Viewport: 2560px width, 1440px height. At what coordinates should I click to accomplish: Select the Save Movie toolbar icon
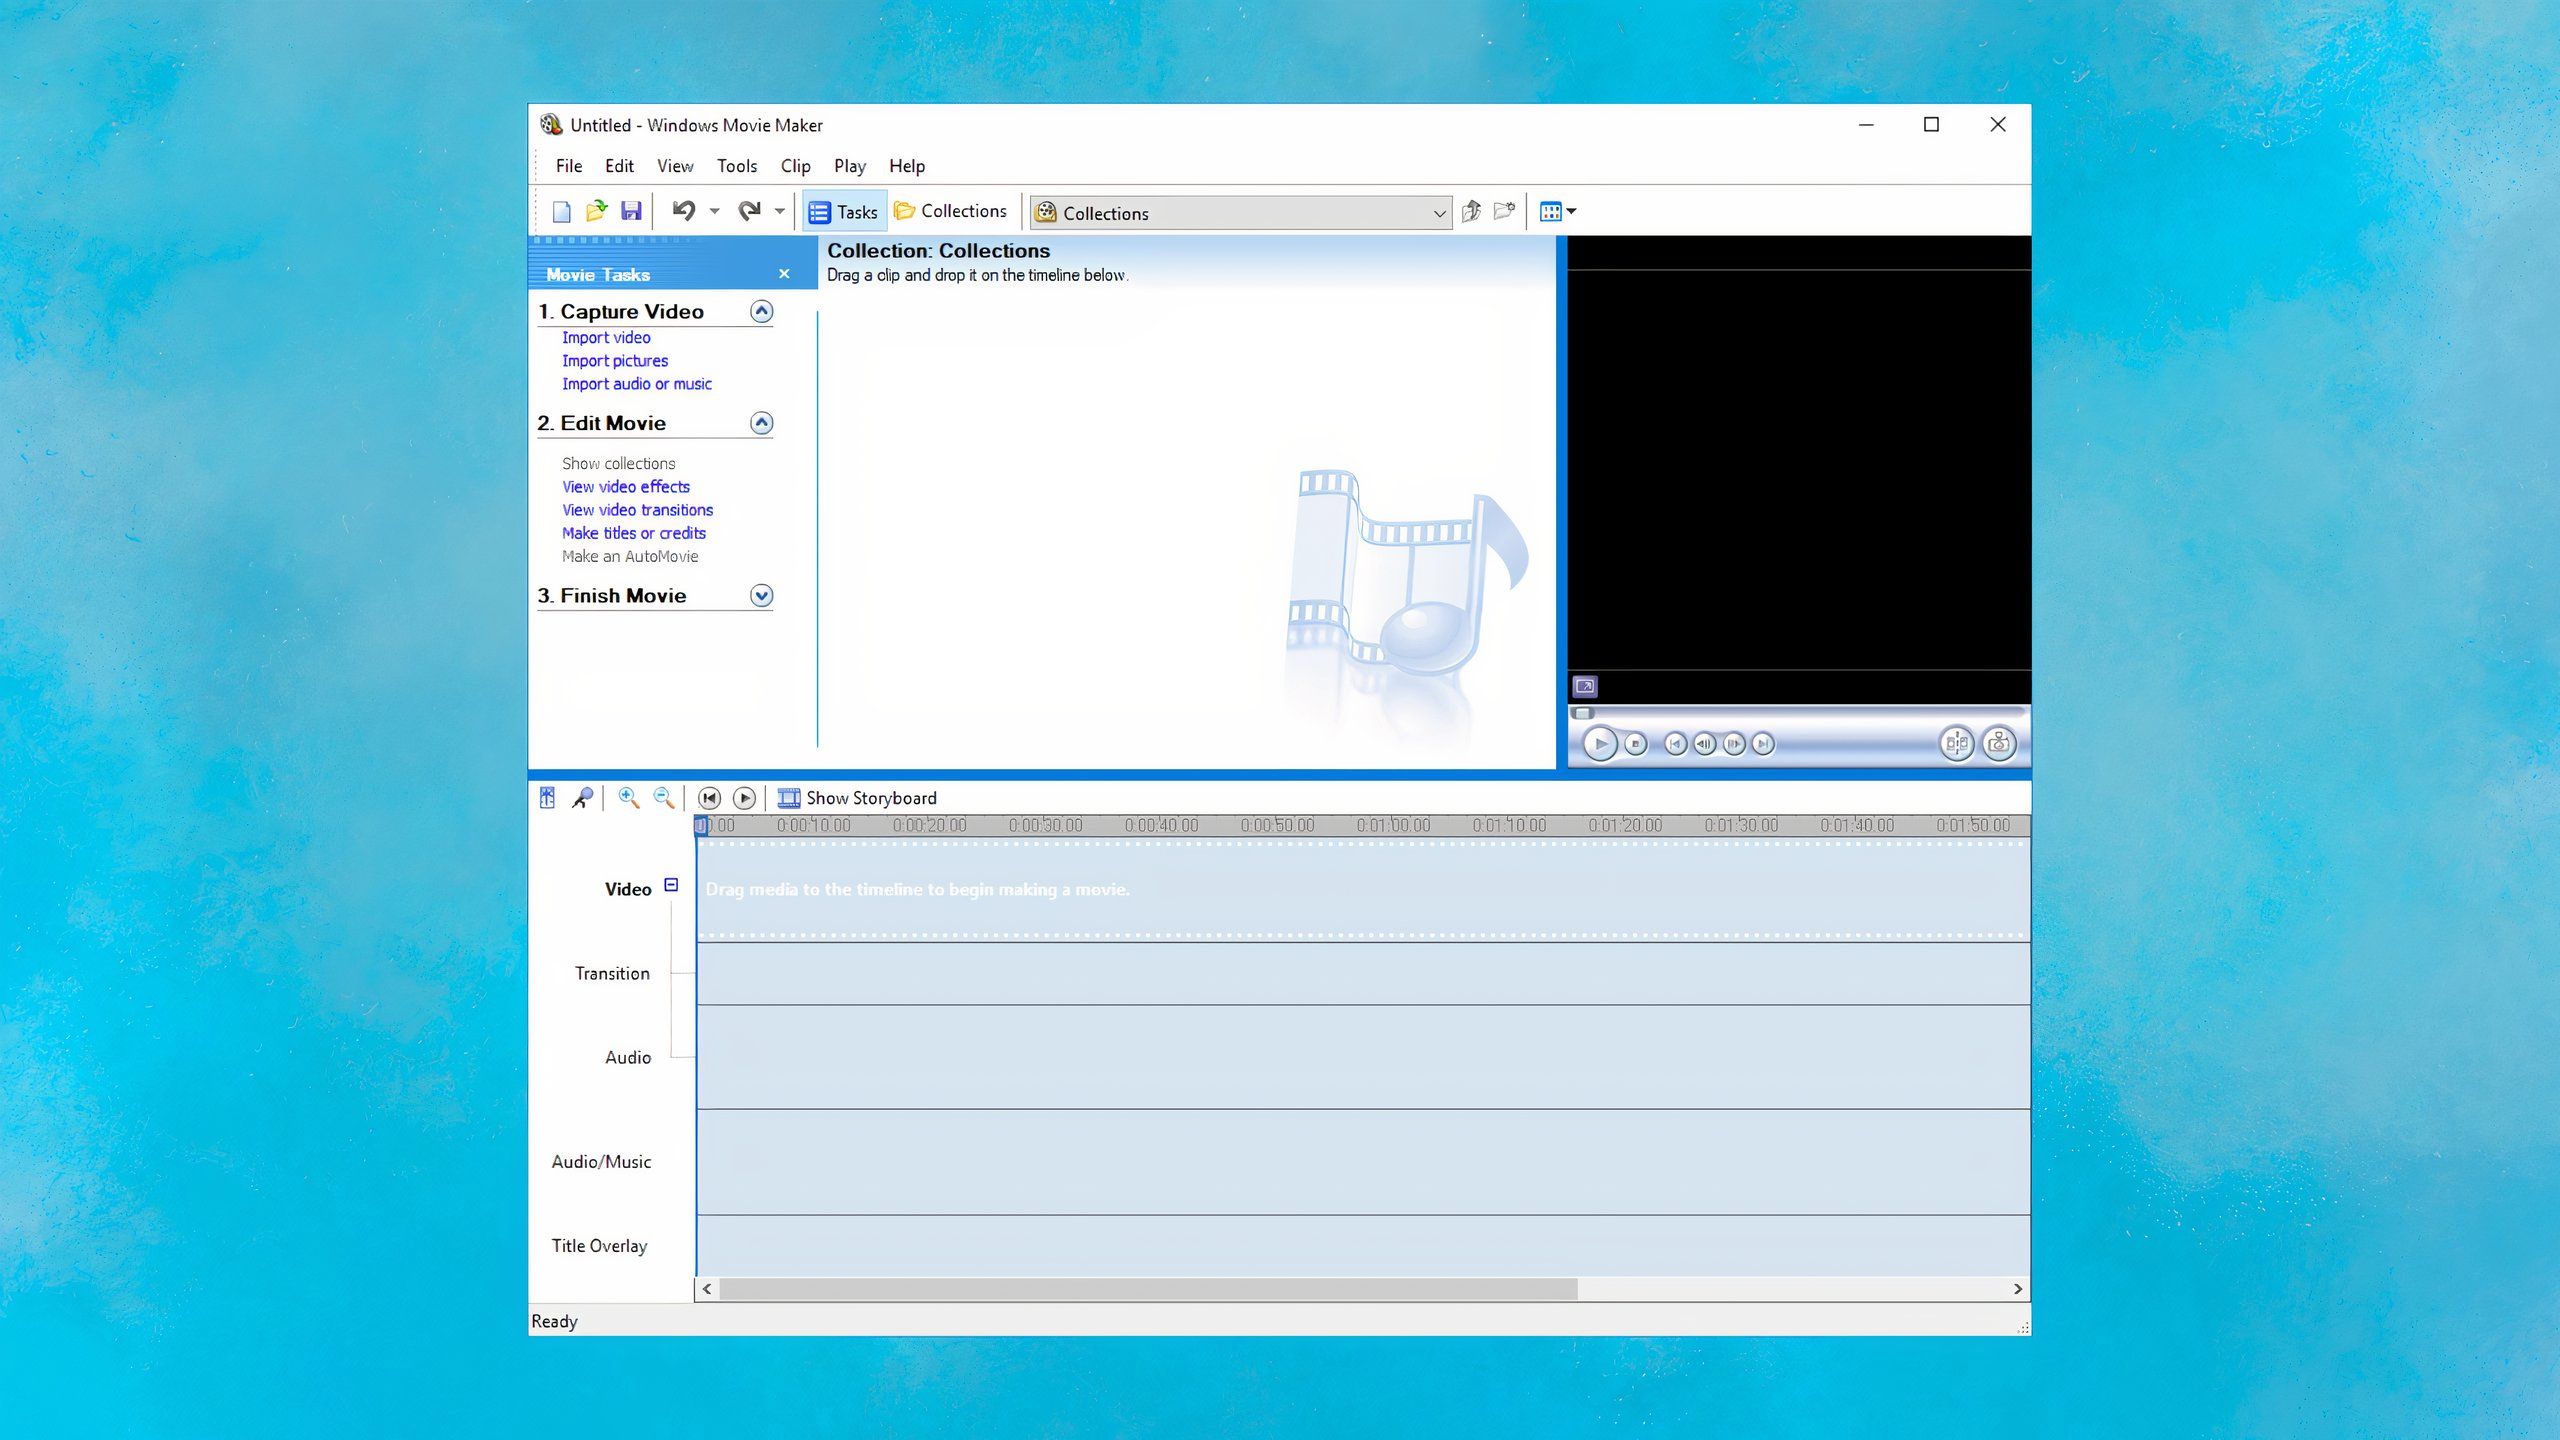pyautogui.click(x=631, y=211)
